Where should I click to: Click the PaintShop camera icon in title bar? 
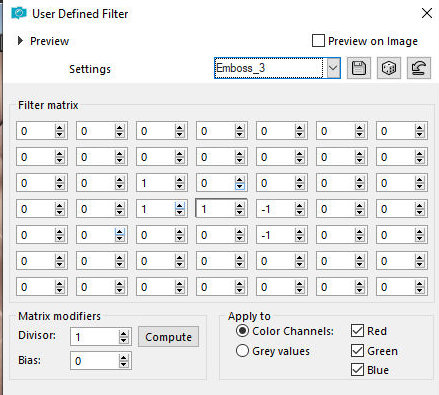point(19,14)
